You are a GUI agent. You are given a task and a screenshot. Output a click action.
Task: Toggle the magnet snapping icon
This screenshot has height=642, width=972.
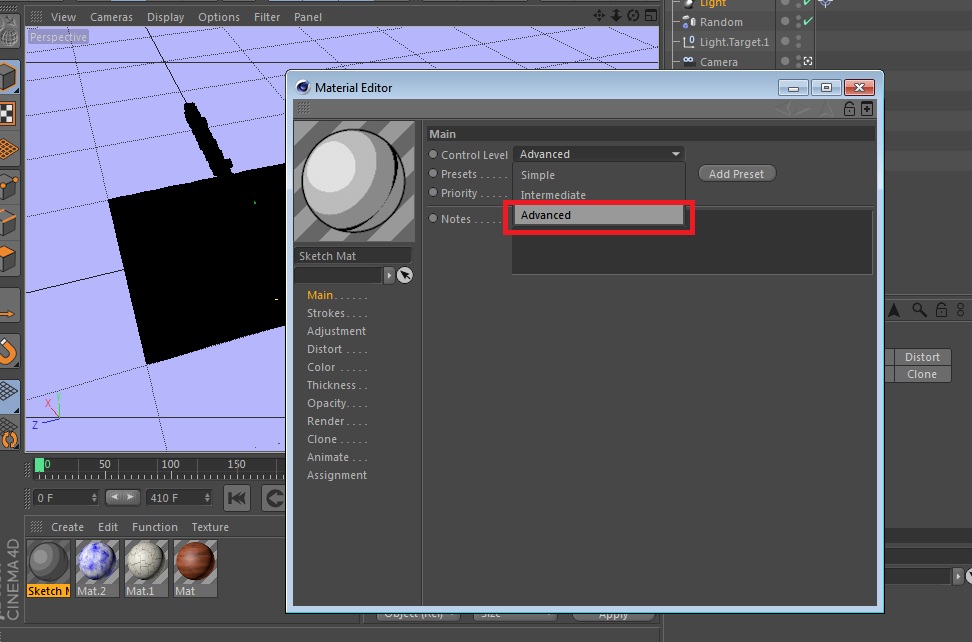click(9, 351)
